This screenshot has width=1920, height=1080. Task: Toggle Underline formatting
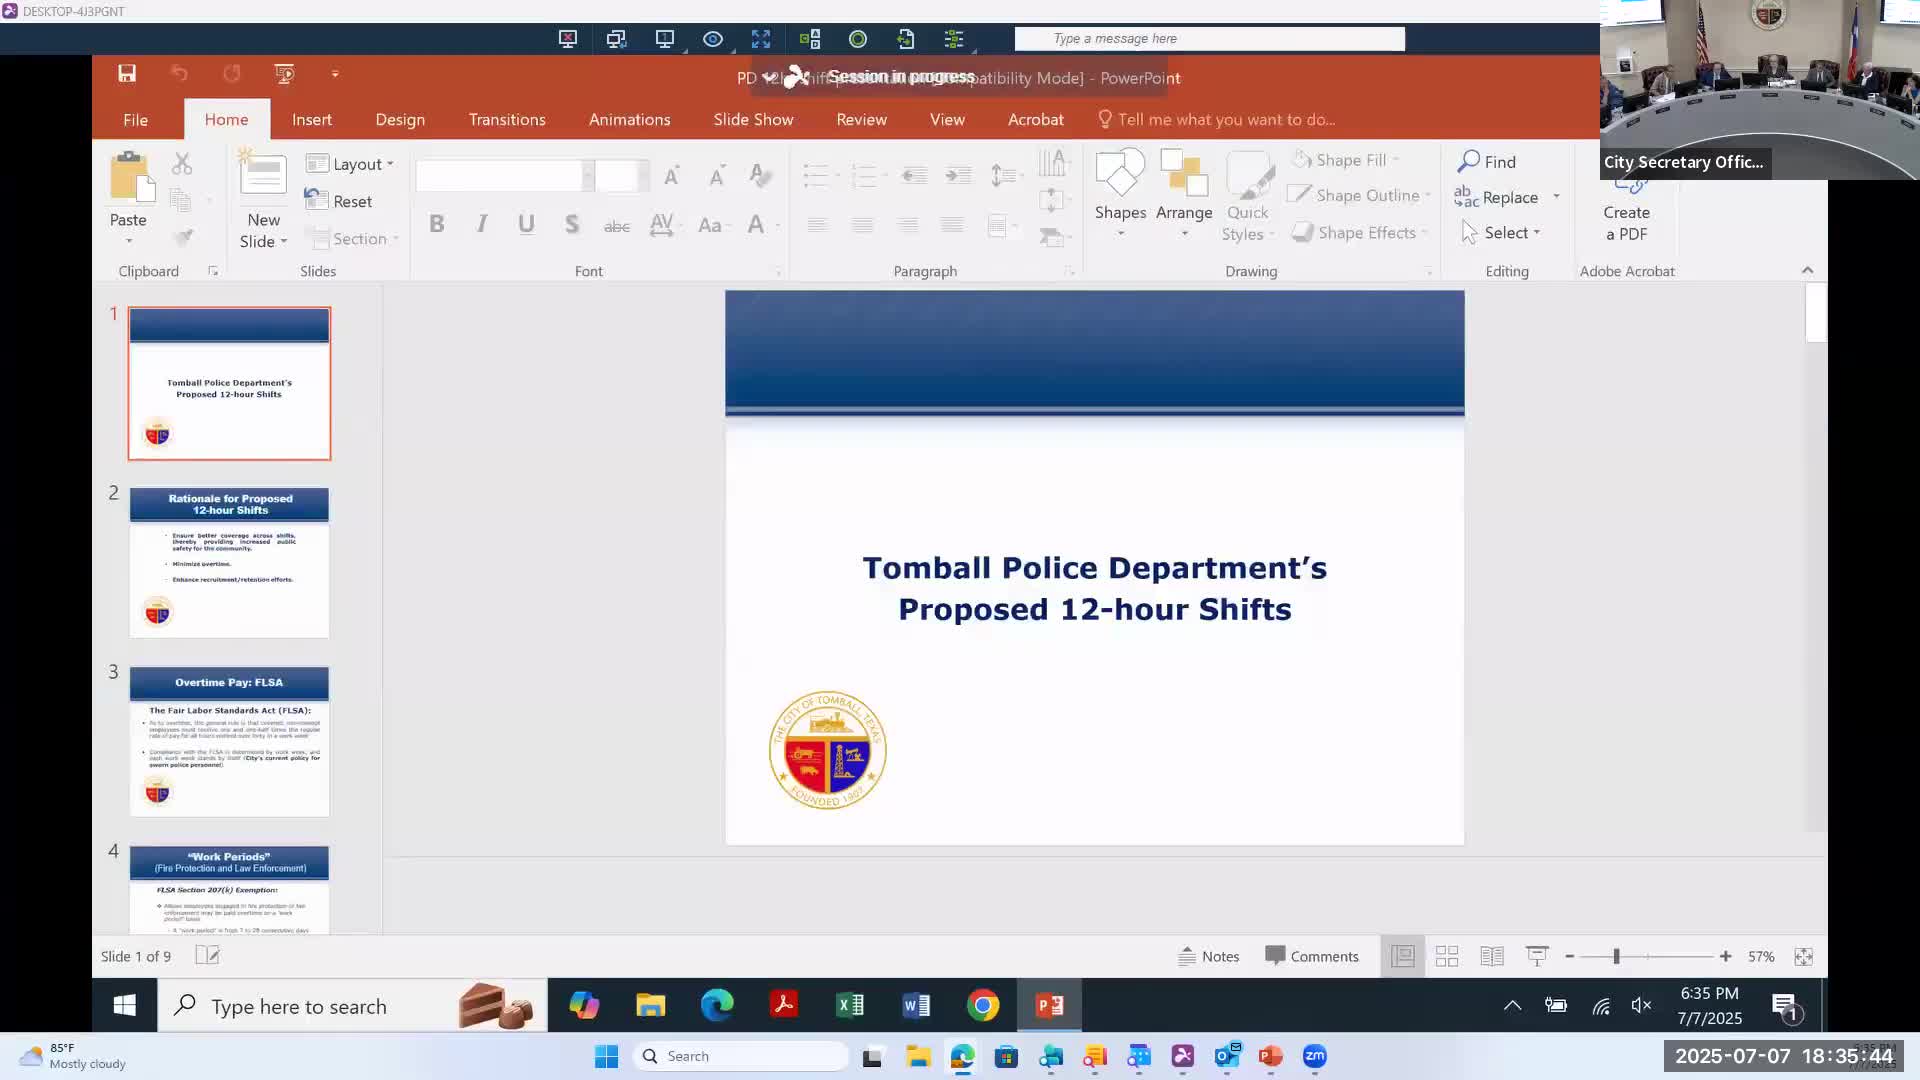[x=526, y=224]
